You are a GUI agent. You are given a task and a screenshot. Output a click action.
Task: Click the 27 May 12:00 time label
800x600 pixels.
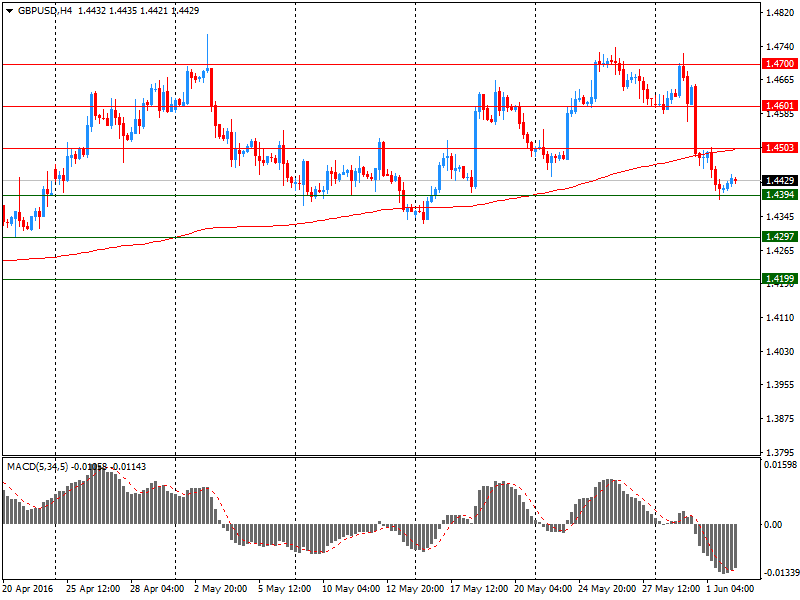671,589
